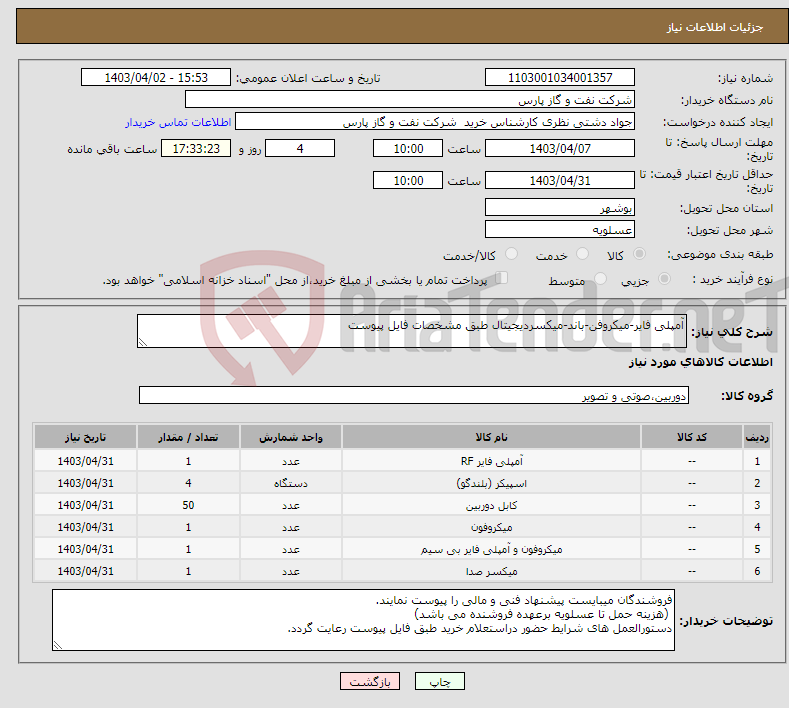789x708 pixels.
Task: Select the میکسر صدا item cell
Action: click(x=491, y=572)
